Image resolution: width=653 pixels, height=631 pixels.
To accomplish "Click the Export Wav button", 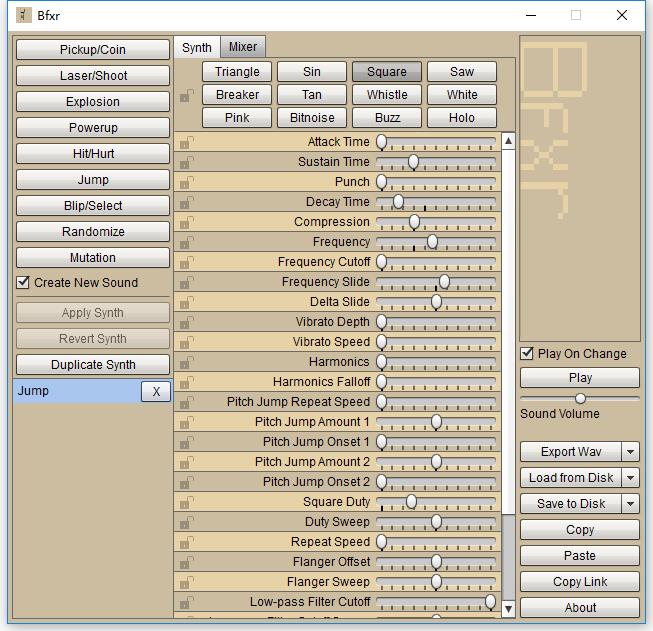I will pyautogui.click(x=571, y=452).
